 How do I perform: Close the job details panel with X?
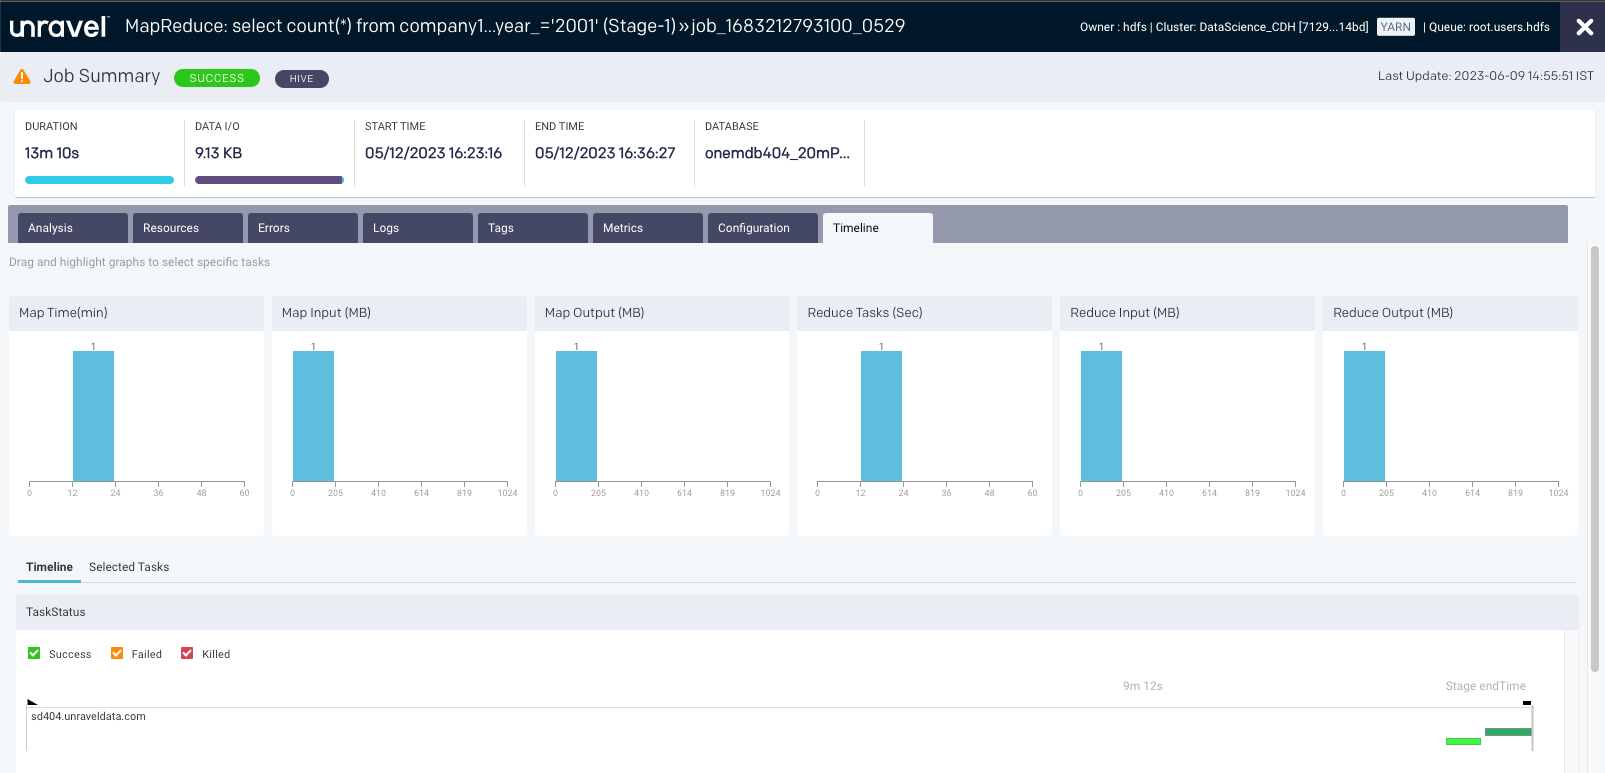1585,27
